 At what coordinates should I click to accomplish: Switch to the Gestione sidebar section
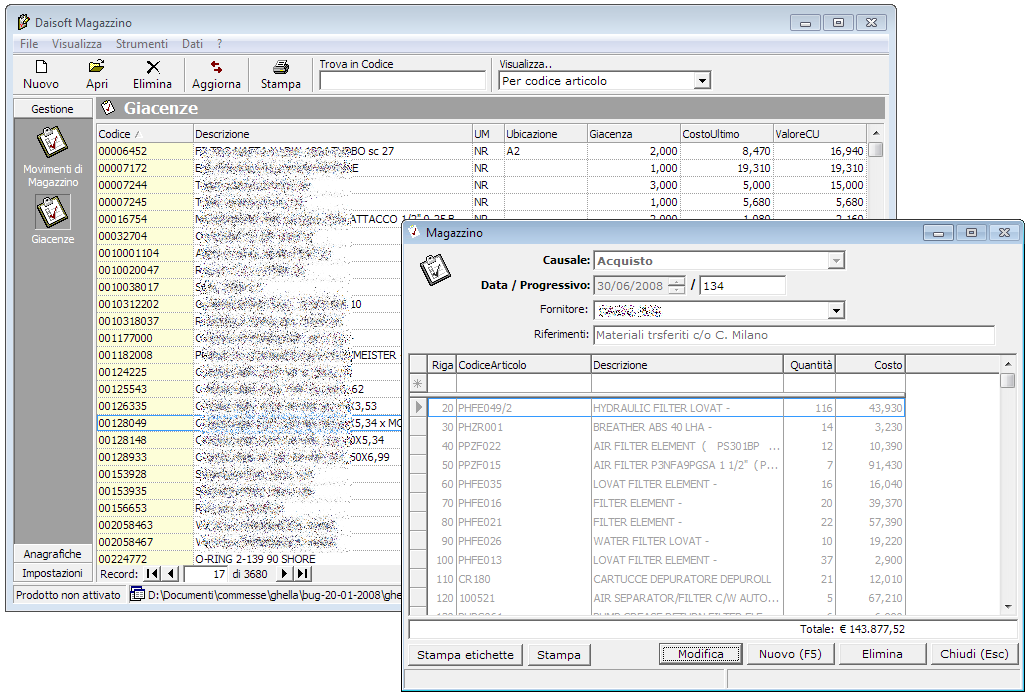coord(52,109)
